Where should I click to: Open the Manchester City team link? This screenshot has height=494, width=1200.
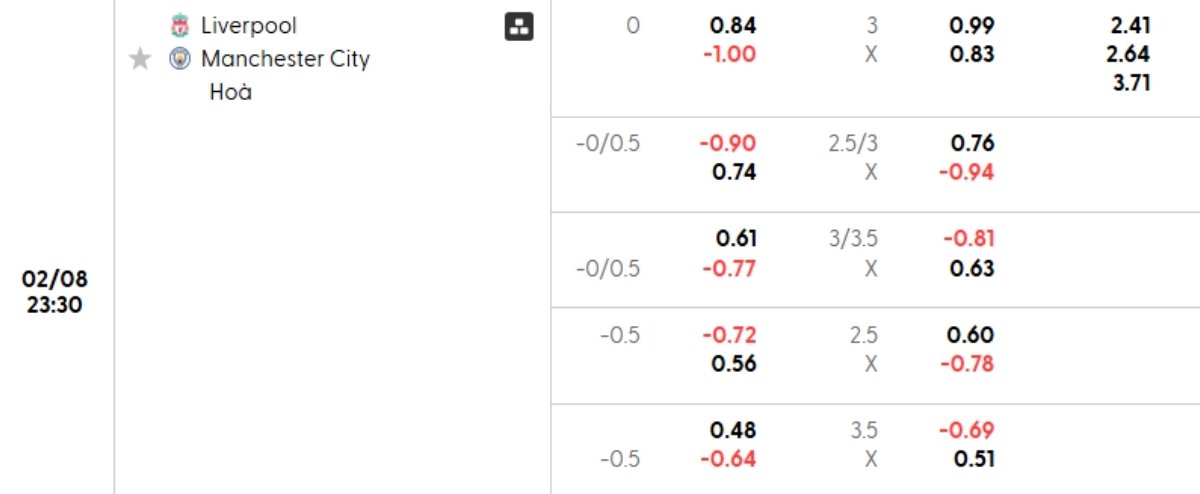[285, 59]
